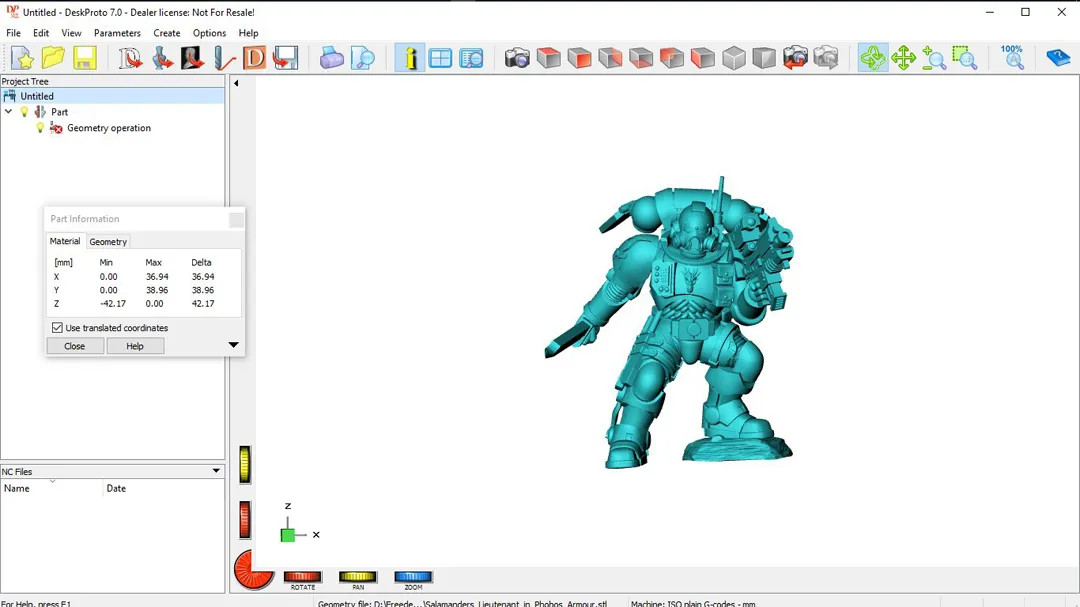Open the Parameters menu

tap(117, 33)
